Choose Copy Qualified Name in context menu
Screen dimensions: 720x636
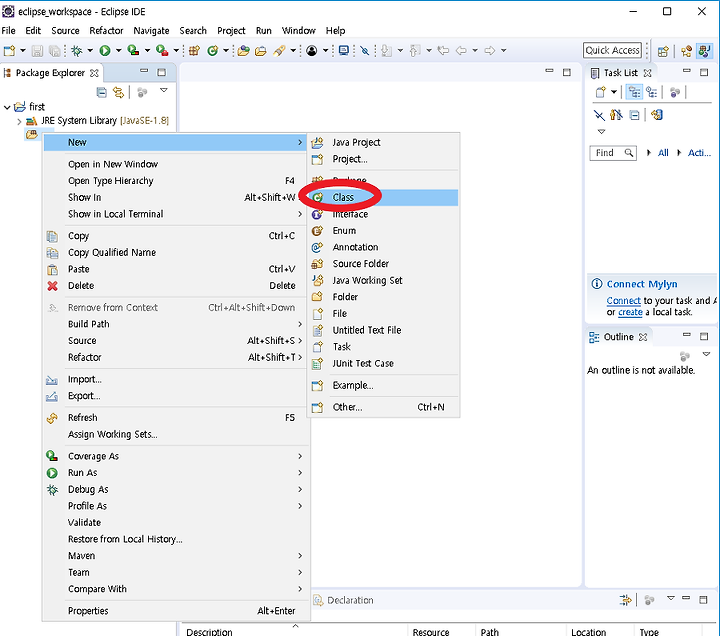[176, 253]
